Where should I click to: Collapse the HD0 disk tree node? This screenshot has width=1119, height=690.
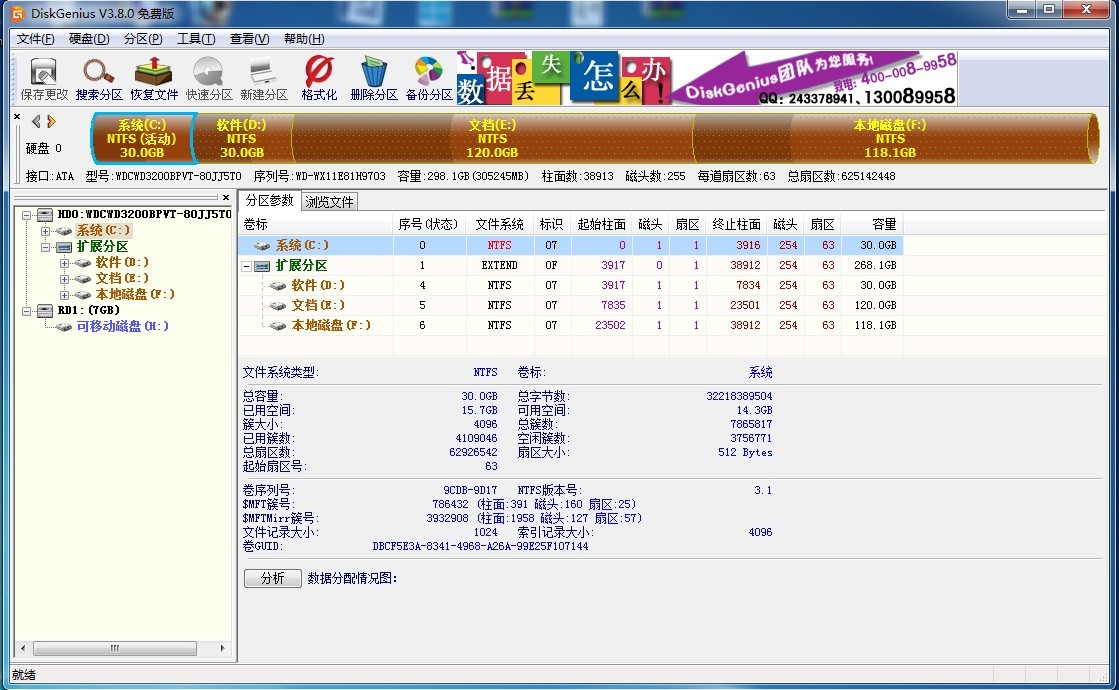click(27, 215)
